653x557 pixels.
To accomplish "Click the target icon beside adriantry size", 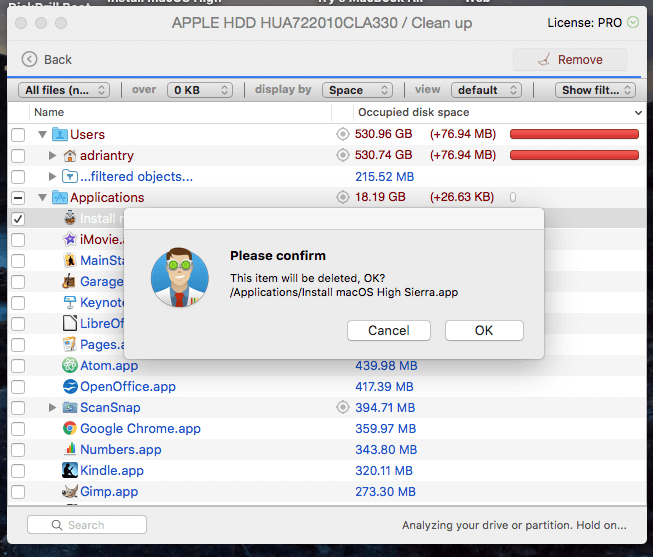I will point(343,155).
